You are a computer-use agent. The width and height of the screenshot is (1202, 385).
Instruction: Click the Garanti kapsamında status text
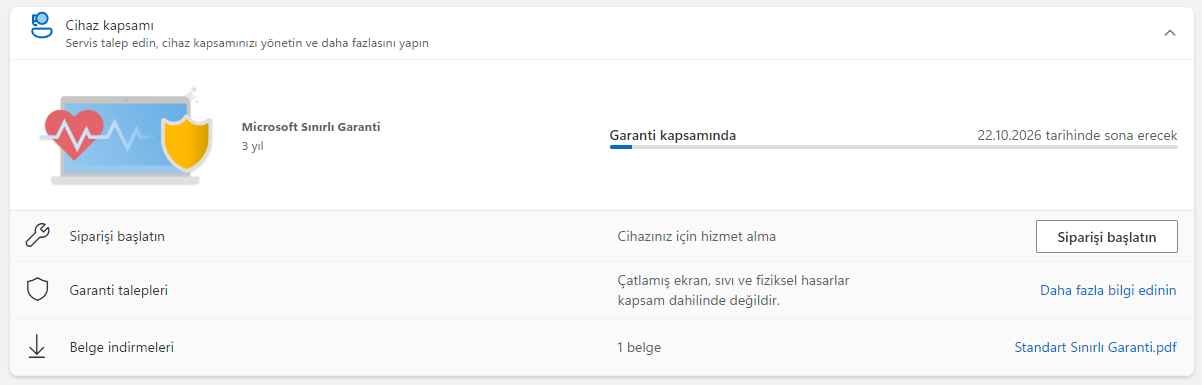(x=673, y=135)
